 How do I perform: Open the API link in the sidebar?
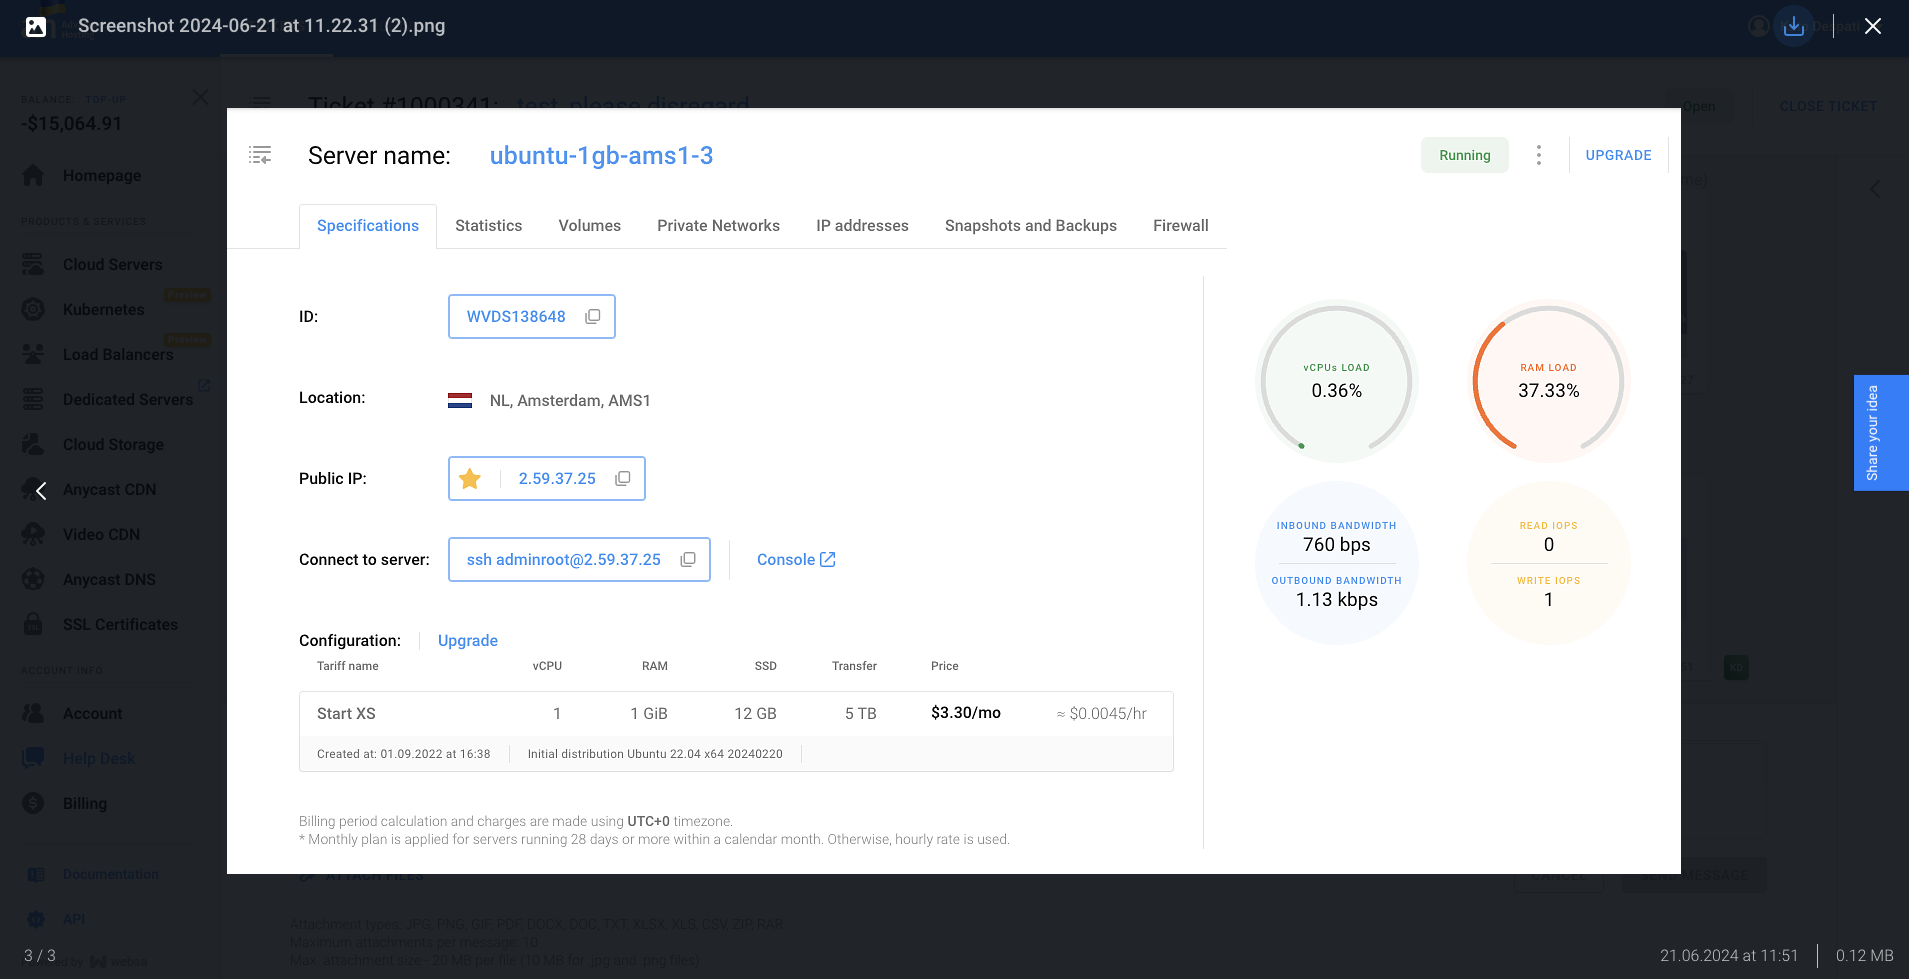(x=74, y=920)
